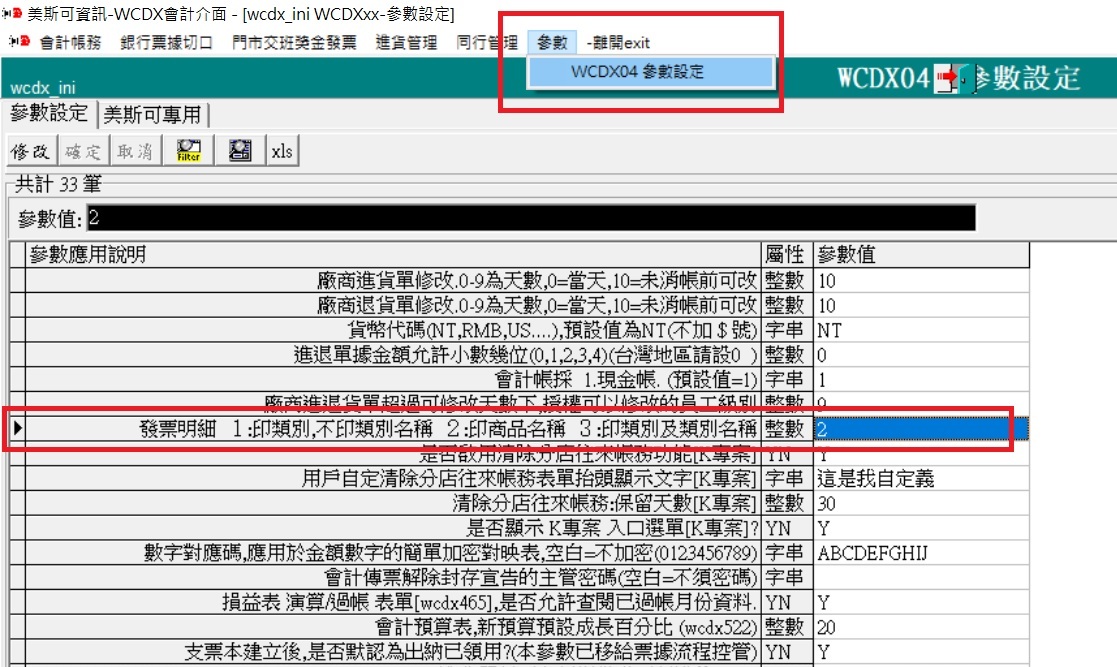Click the highlighted value cell of 發票明細 row
Viewport: 1117px width, 667px height.
(920, 429)
